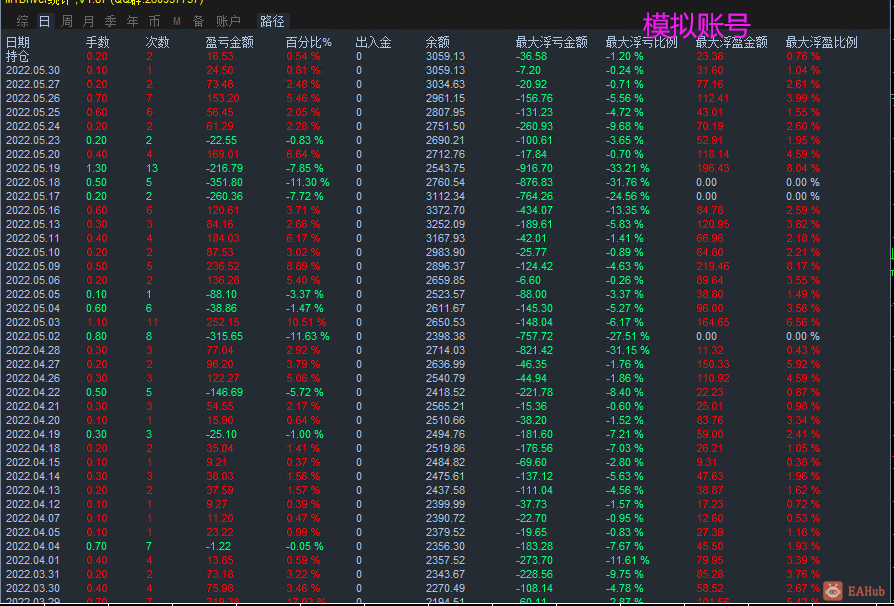Click the 最大浮盈比例 column header
This screenshot has height=606, width=894.
[x=822, y=42]
